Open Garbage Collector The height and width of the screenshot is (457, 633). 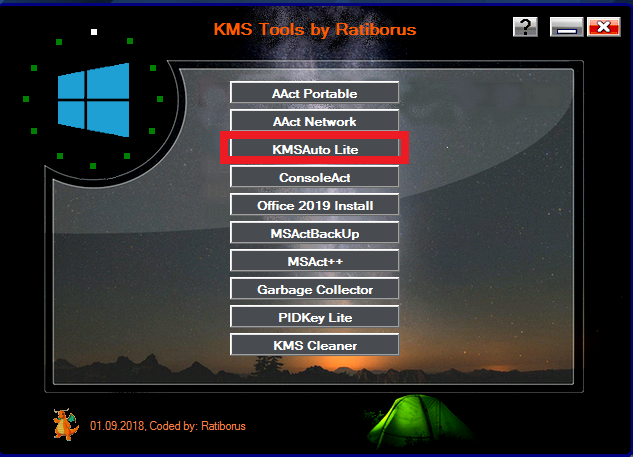[314, 288]
